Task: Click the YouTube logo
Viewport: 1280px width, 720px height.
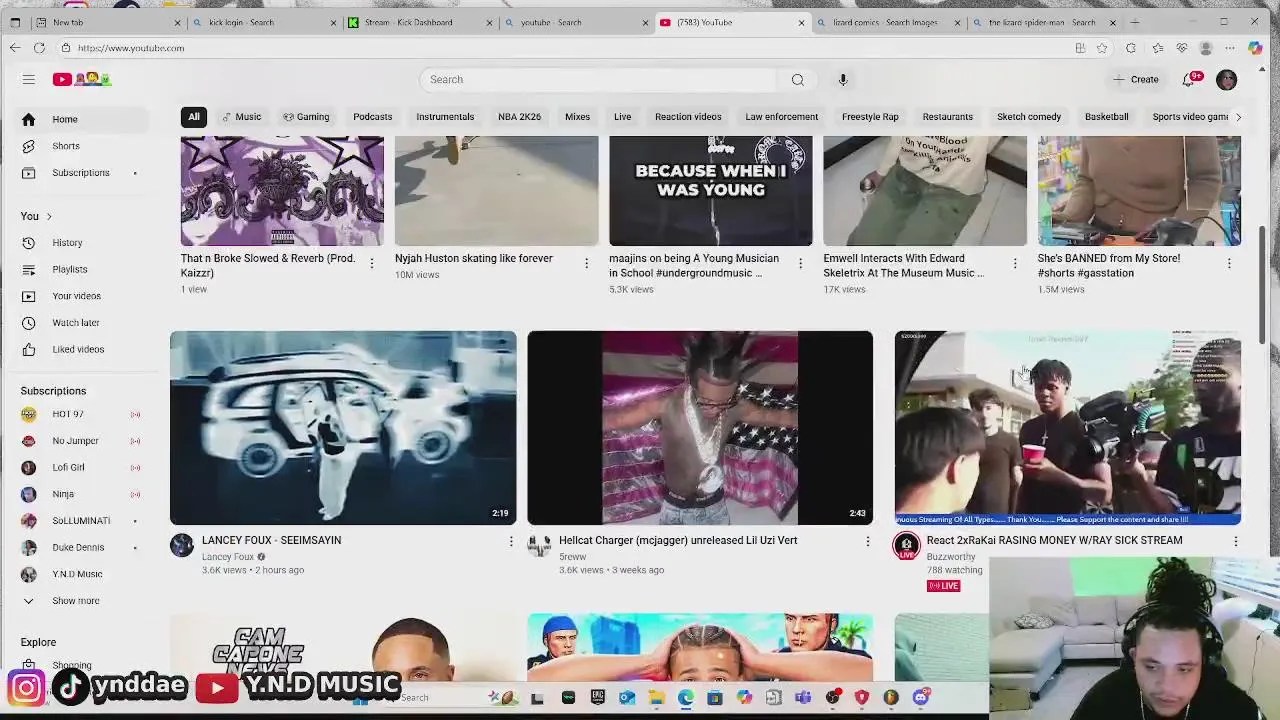Action: coord(82,79)
